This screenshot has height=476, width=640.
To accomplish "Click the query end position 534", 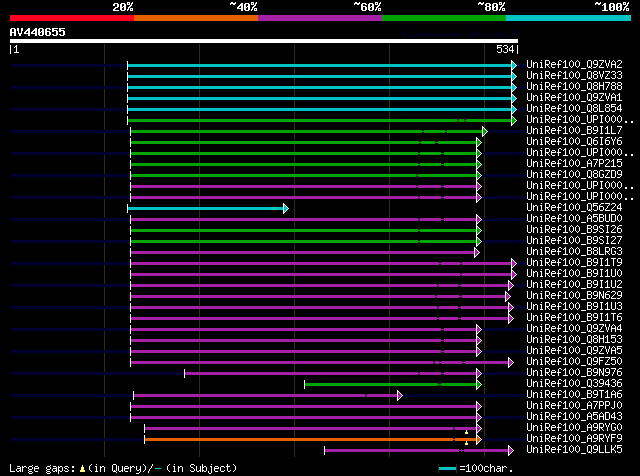I will click(x=505, y=49).
